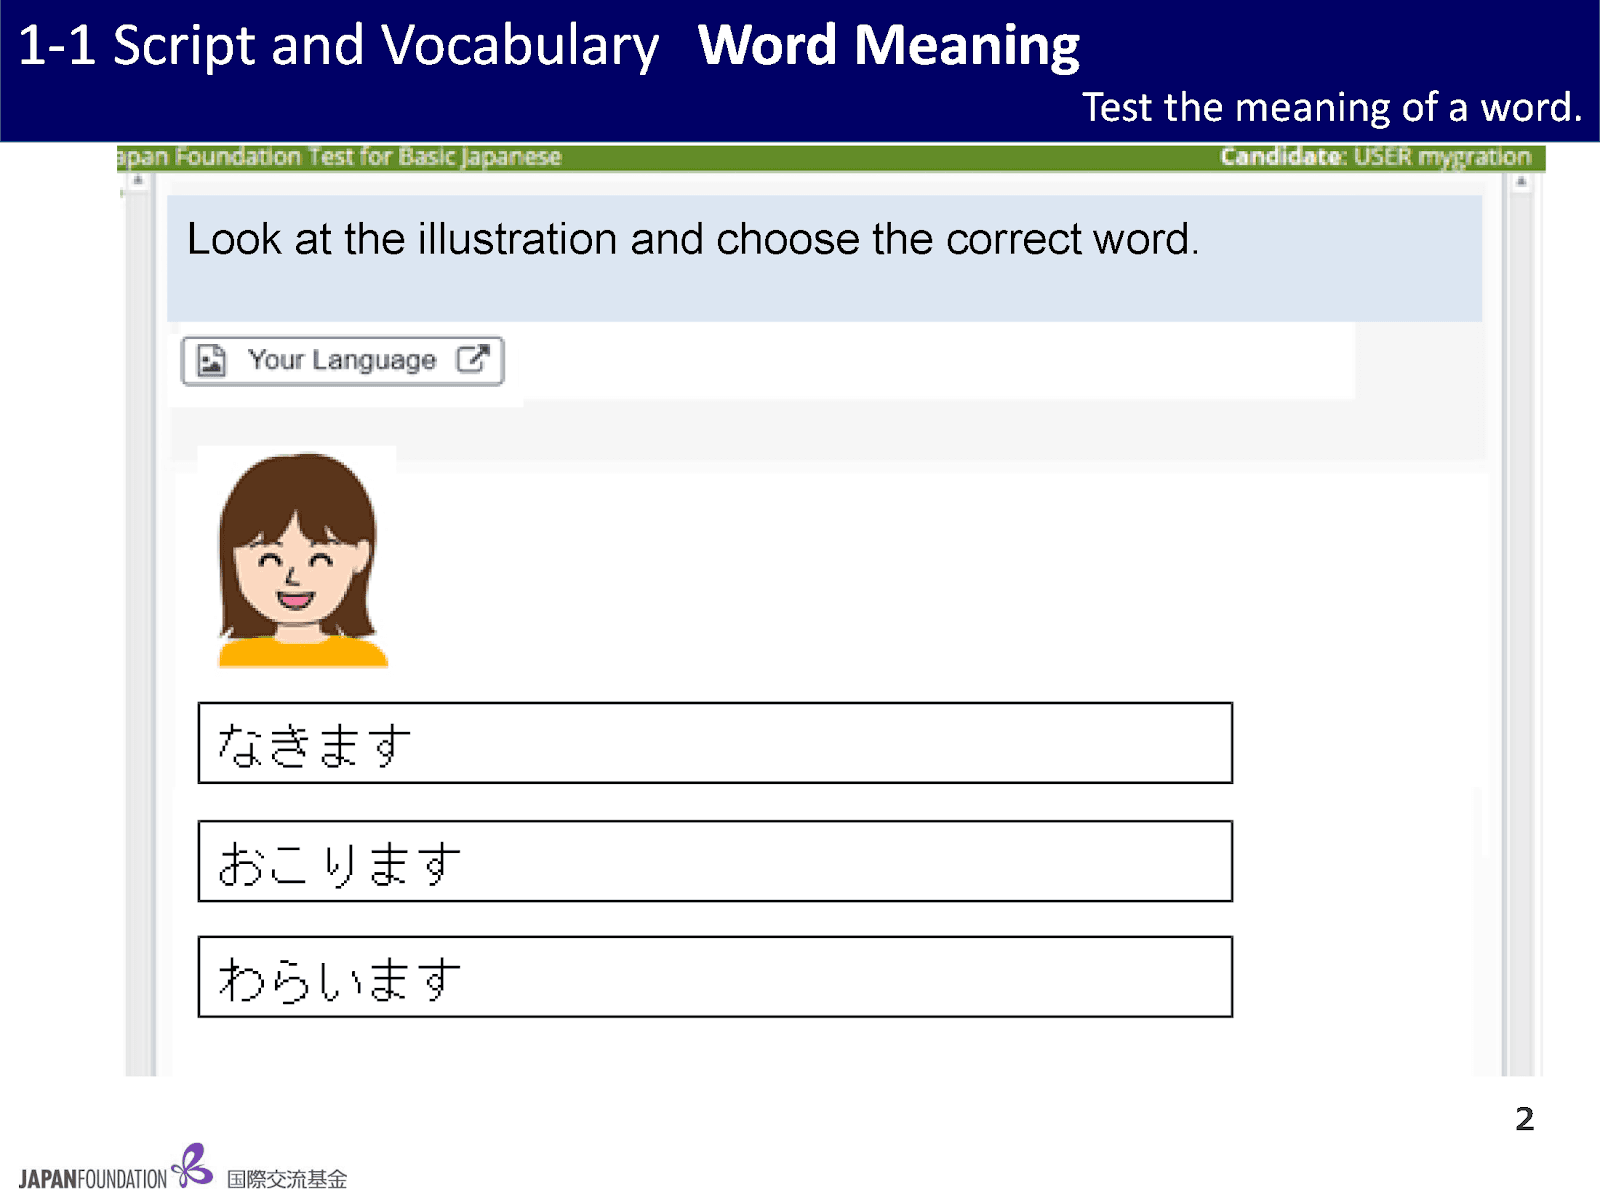Click the question instruction text panel
Image resolution: width=1600 pixels, height=1195 pixels.
point(823,258)
